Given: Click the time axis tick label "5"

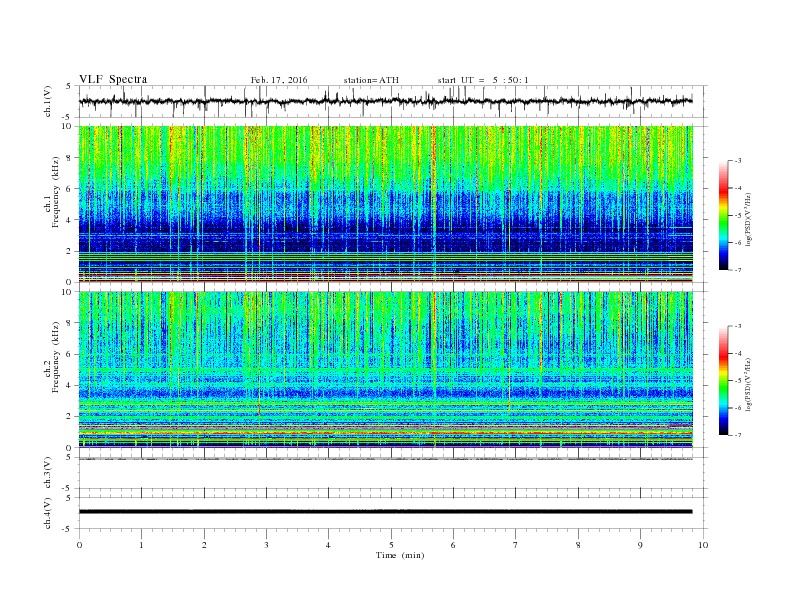Looking at the screenshot, I should [x=391, y=545].
